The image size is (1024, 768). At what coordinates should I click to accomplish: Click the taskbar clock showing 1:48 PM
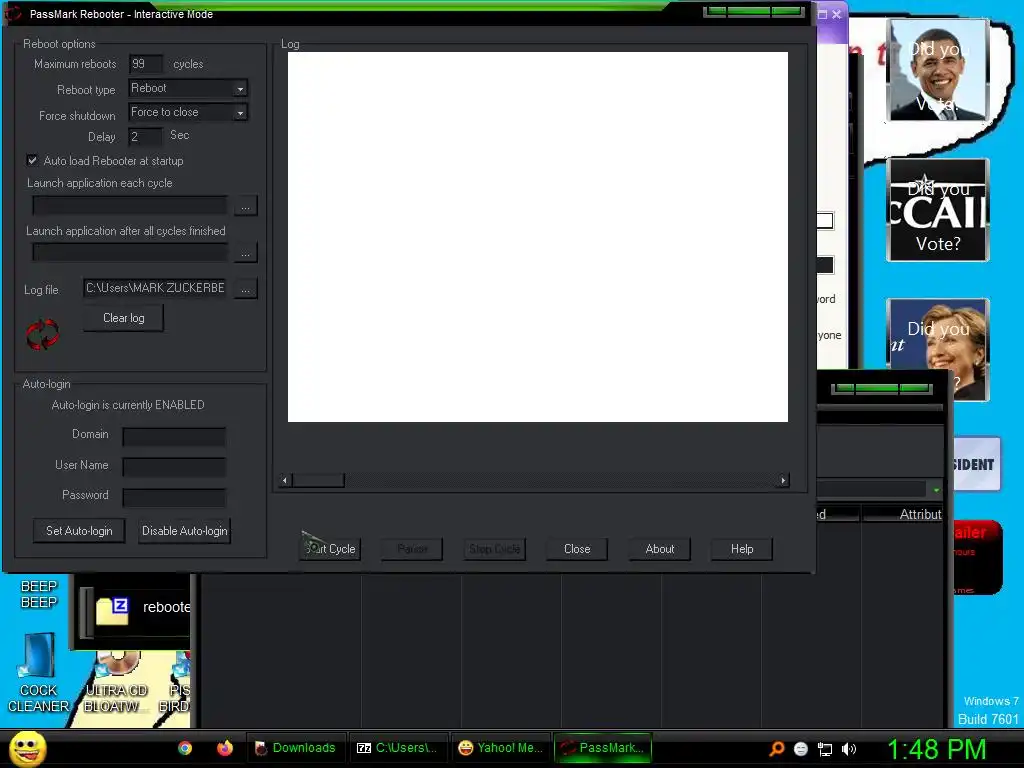[x=936, y=748]
